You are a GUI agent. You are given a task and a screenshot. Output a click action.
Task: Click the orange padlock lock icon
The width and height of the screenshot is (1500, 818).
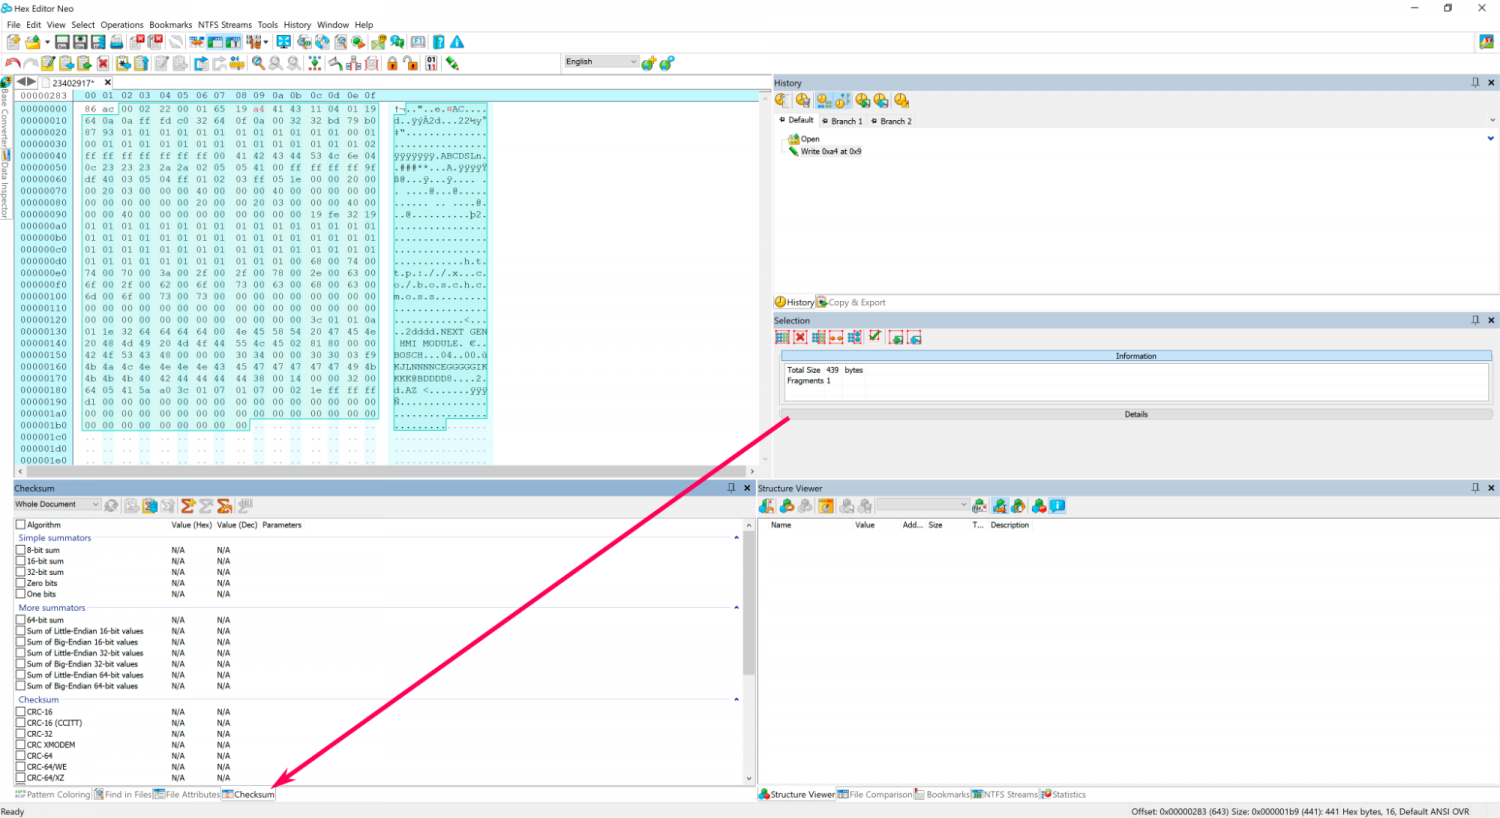tap(392, 63)
